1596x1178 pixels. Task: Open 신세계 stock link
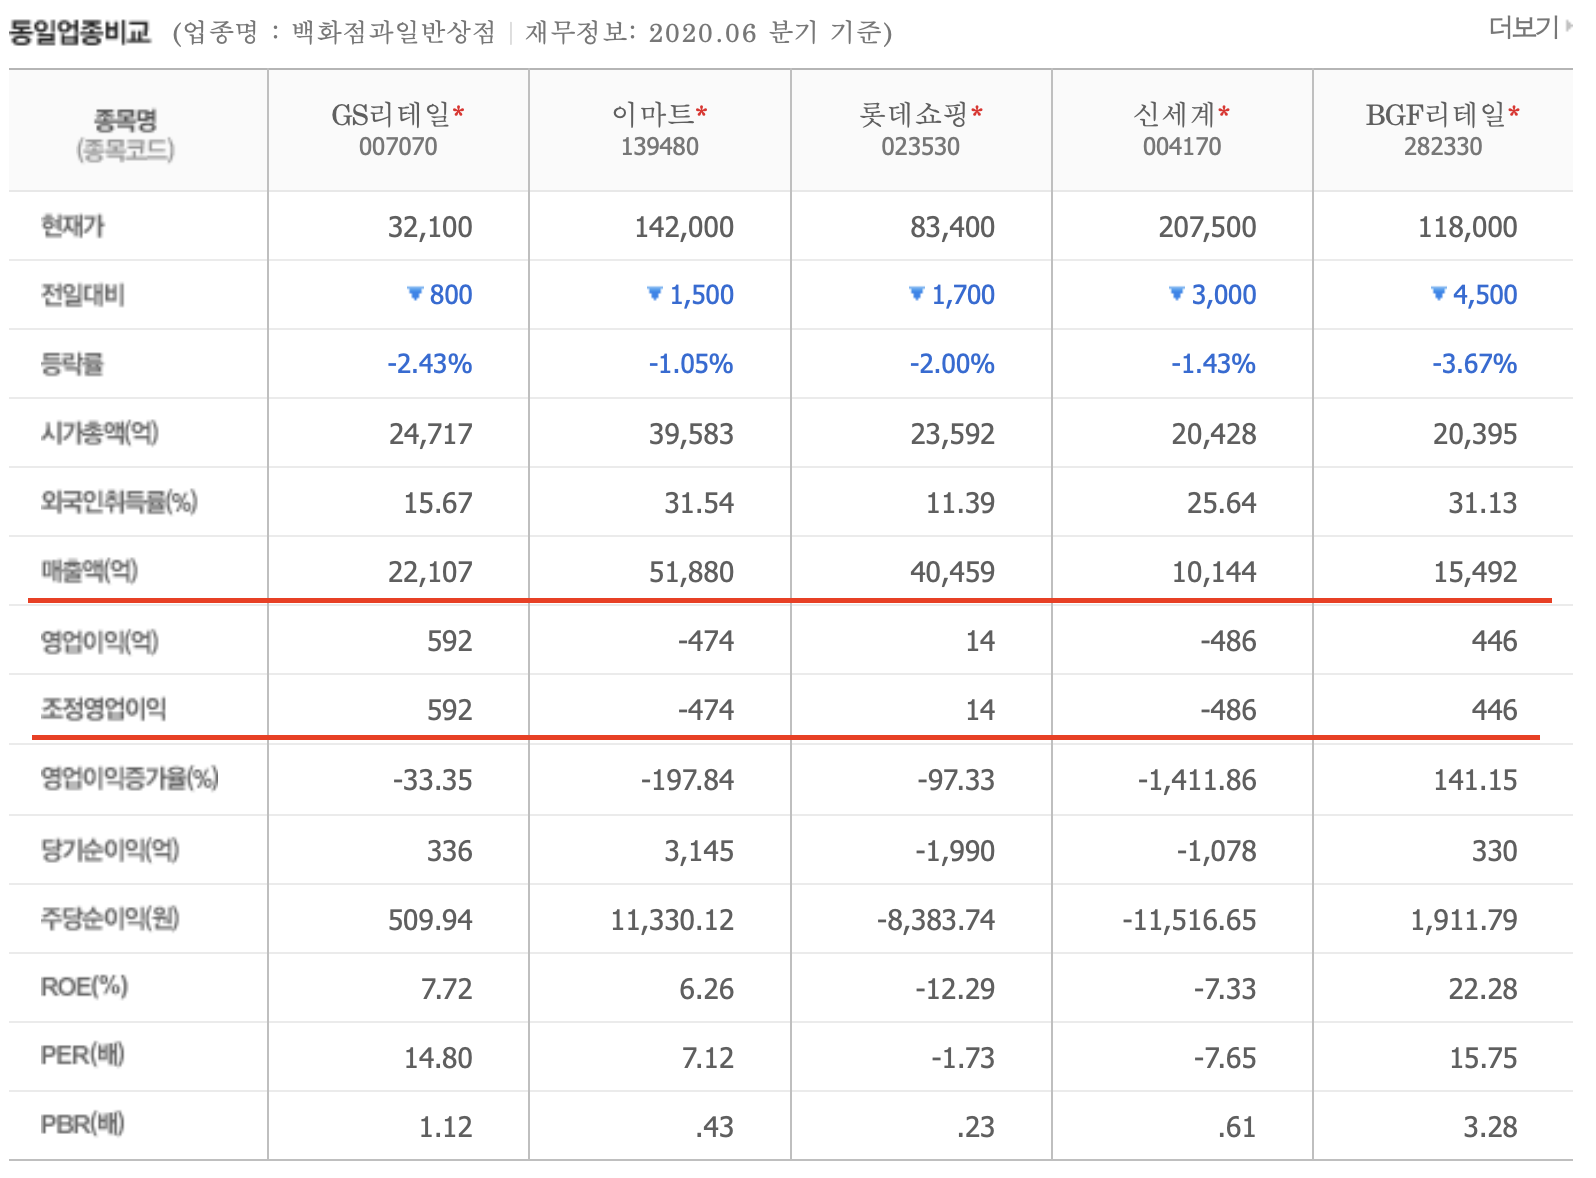(x=1174, y=115)
